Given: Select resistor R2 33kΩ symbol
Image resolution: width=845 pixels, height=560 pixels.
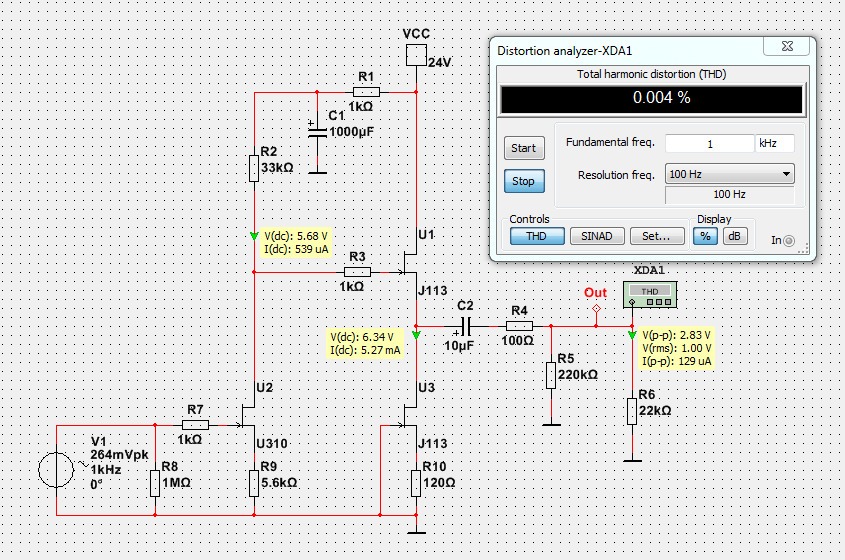Looking at the screenshot, I should [254, 168].
